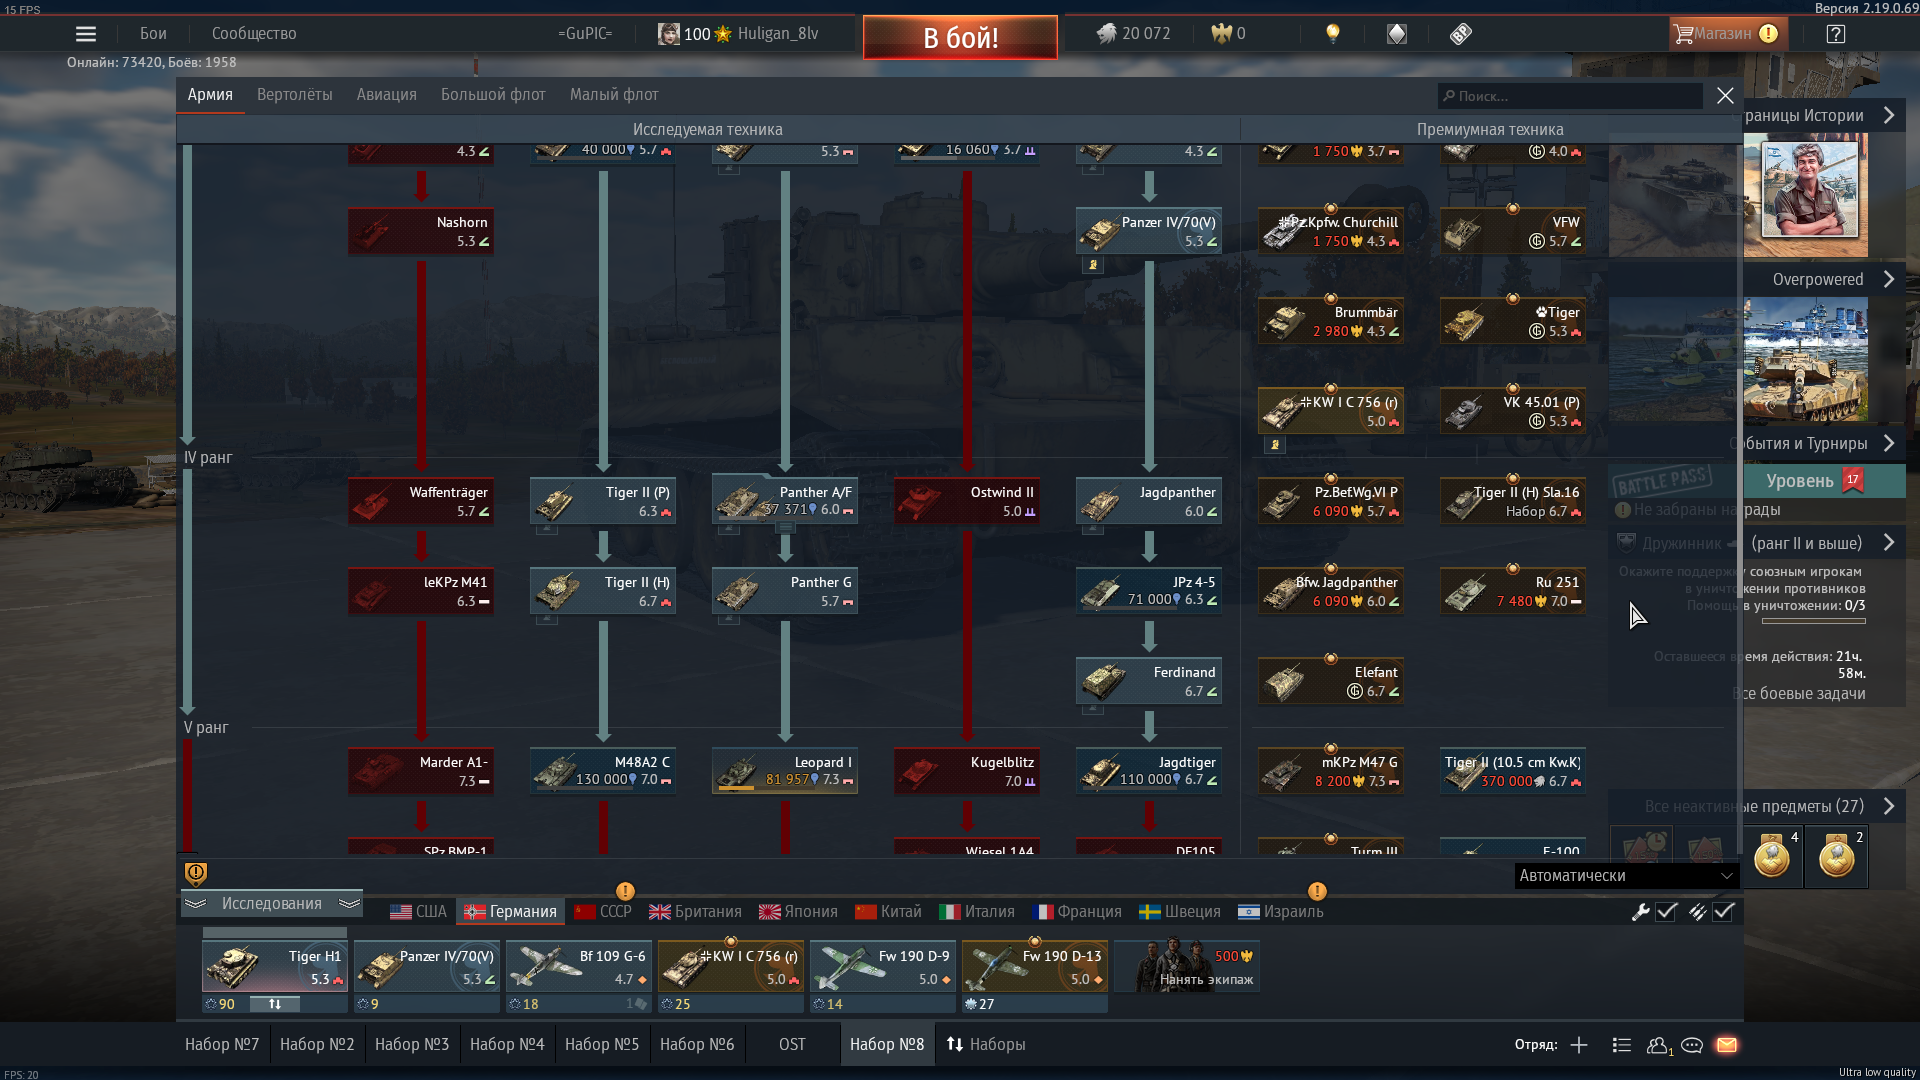Select the СССР nation tab
This screenshot has width=1920, height=1080.
coord(603,912)
